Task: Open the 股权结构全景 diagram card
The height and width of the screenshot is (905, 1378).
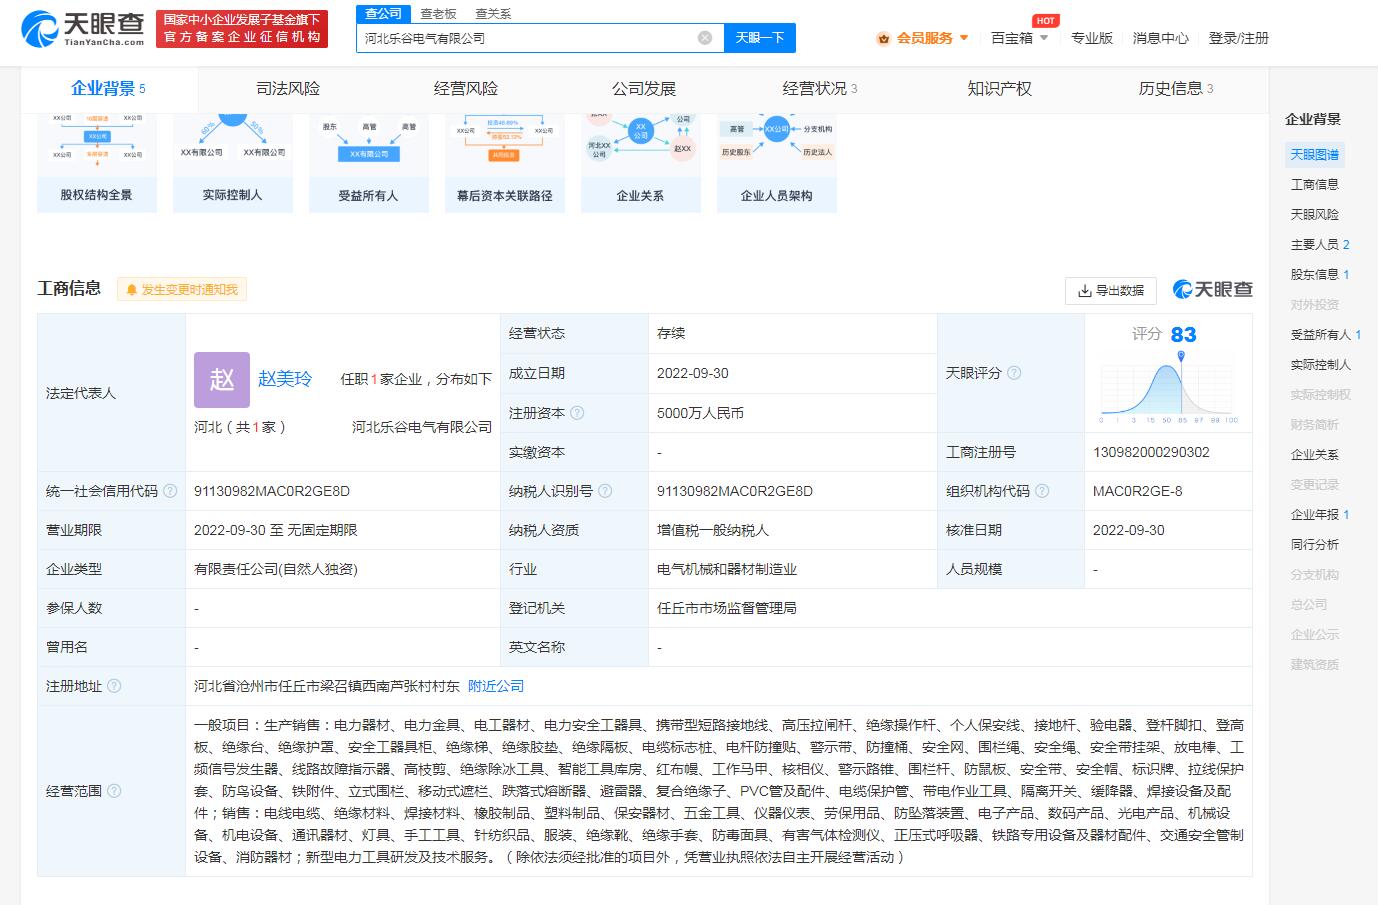Action: 97,163
